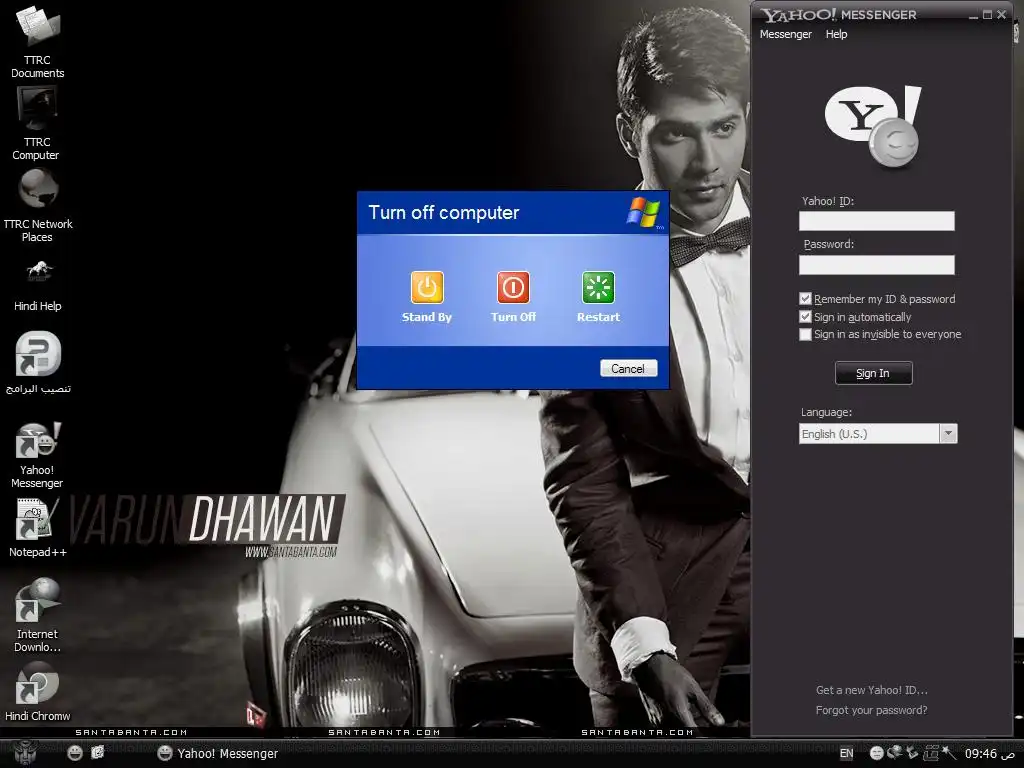Open the Messenger menu

point(786,34)
